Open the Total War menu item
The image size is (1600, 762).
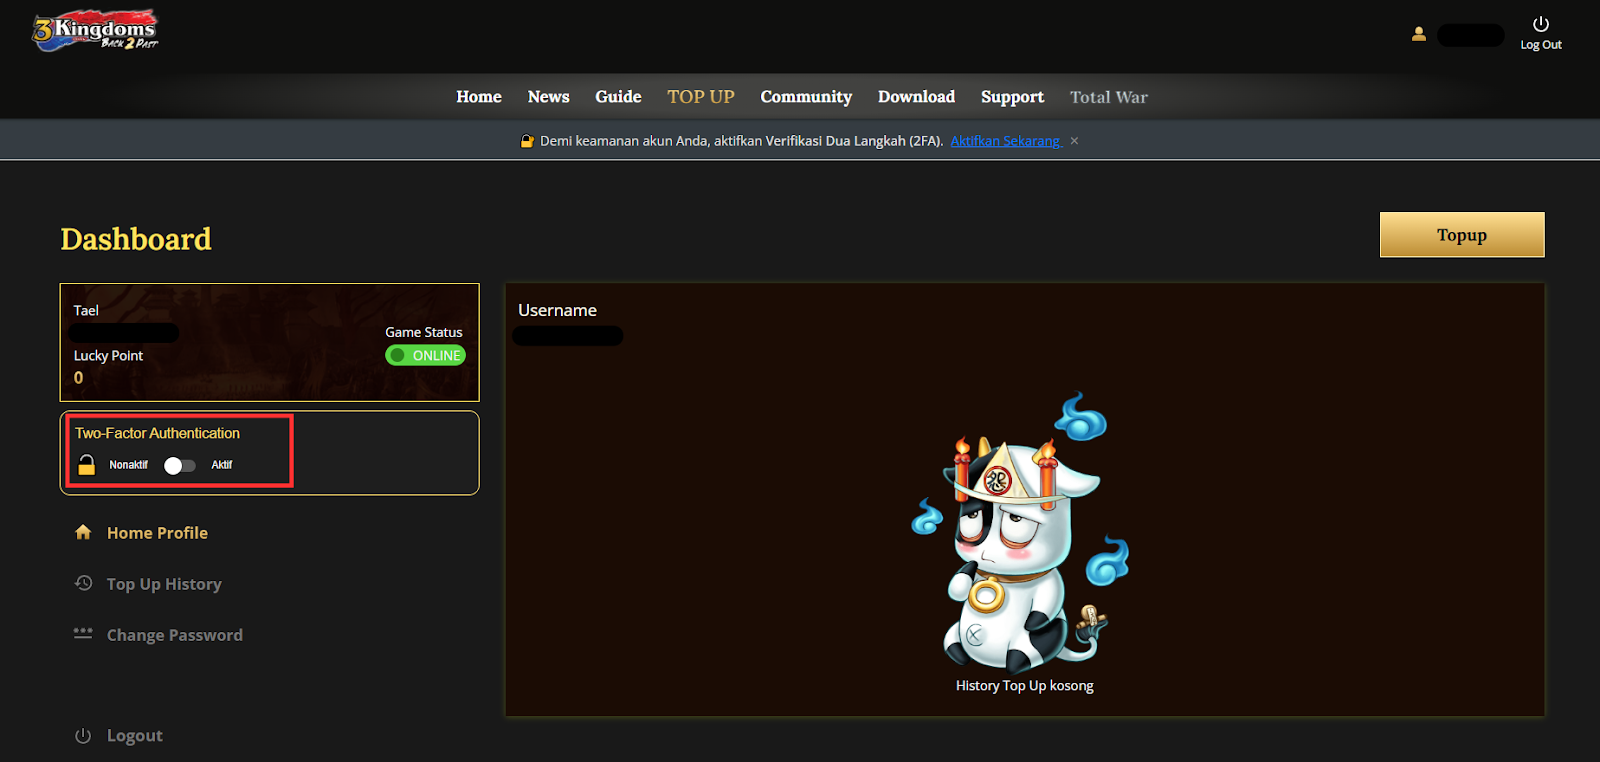1109,97
